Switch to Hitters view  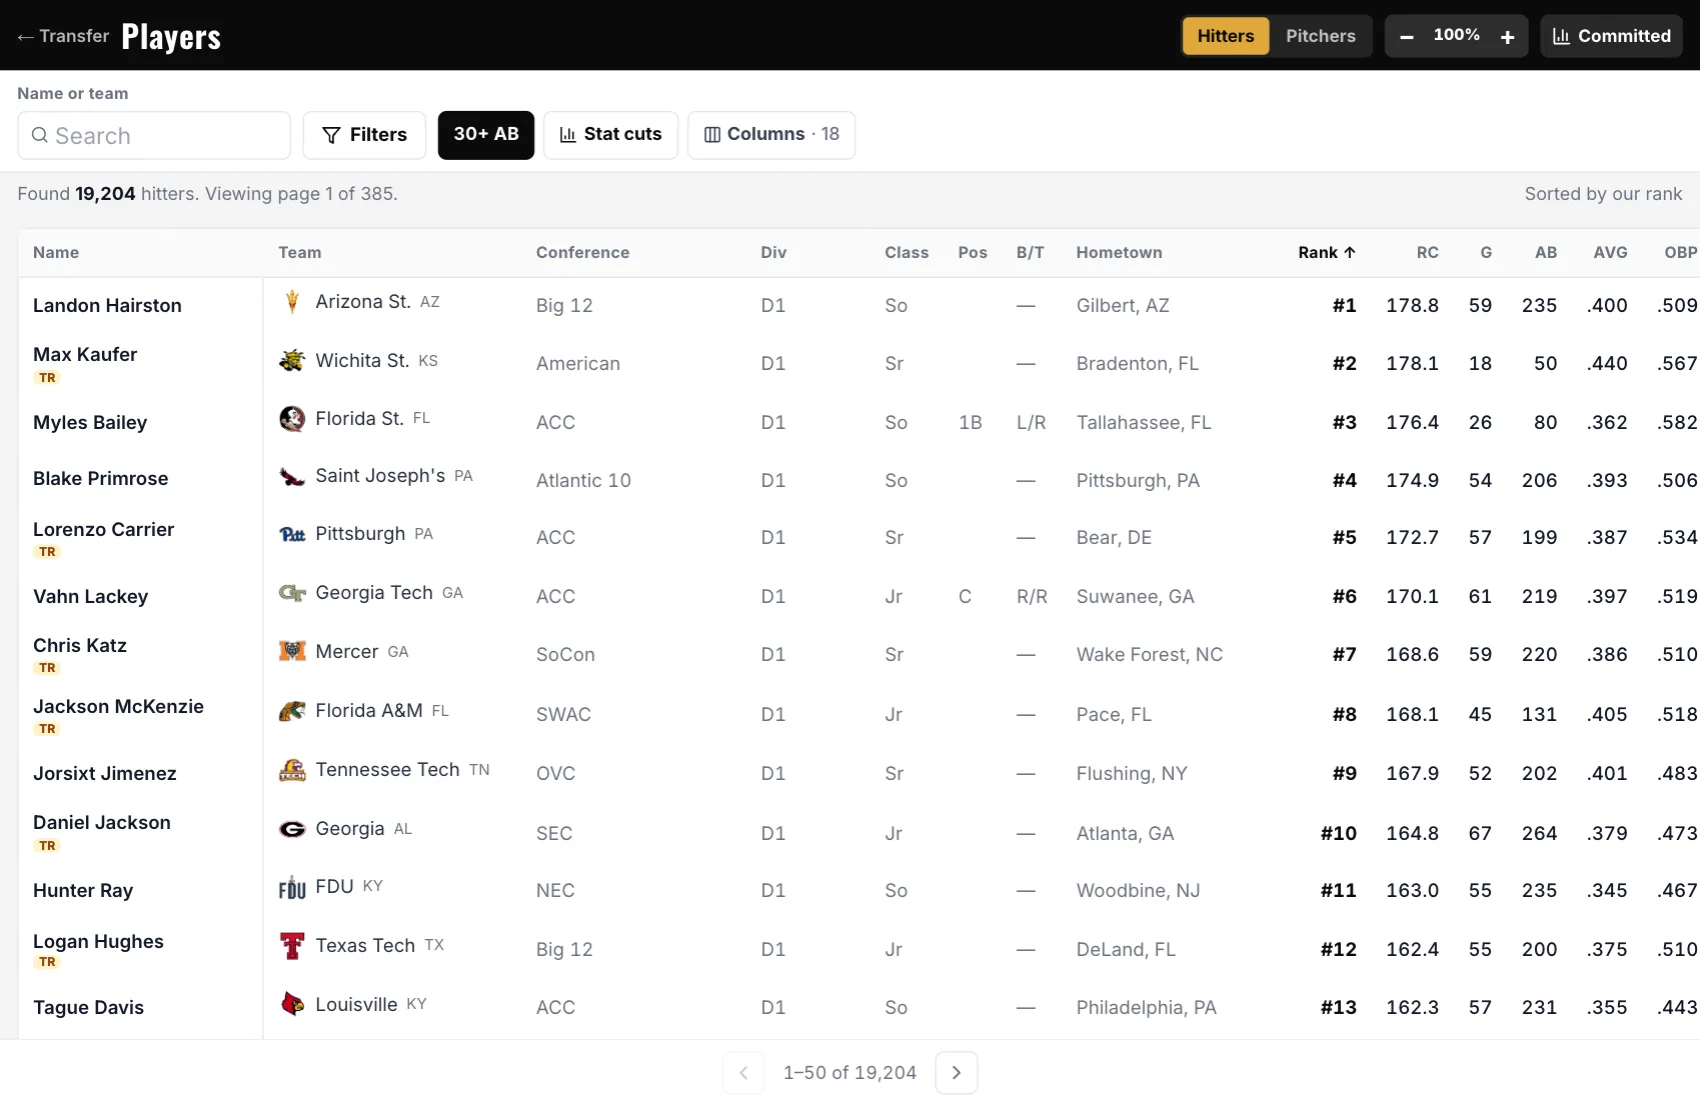coord(1225,36)
